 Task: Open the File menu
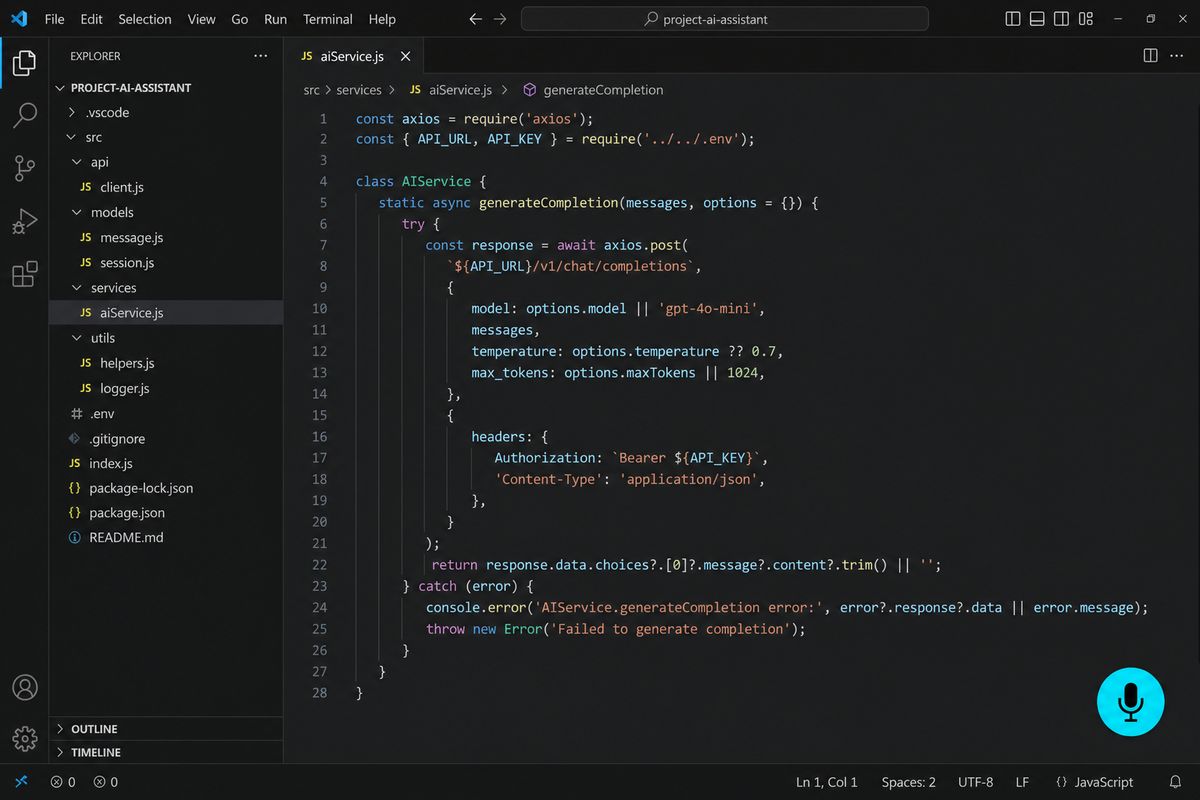pyautogui.click(x=55, y=19)
